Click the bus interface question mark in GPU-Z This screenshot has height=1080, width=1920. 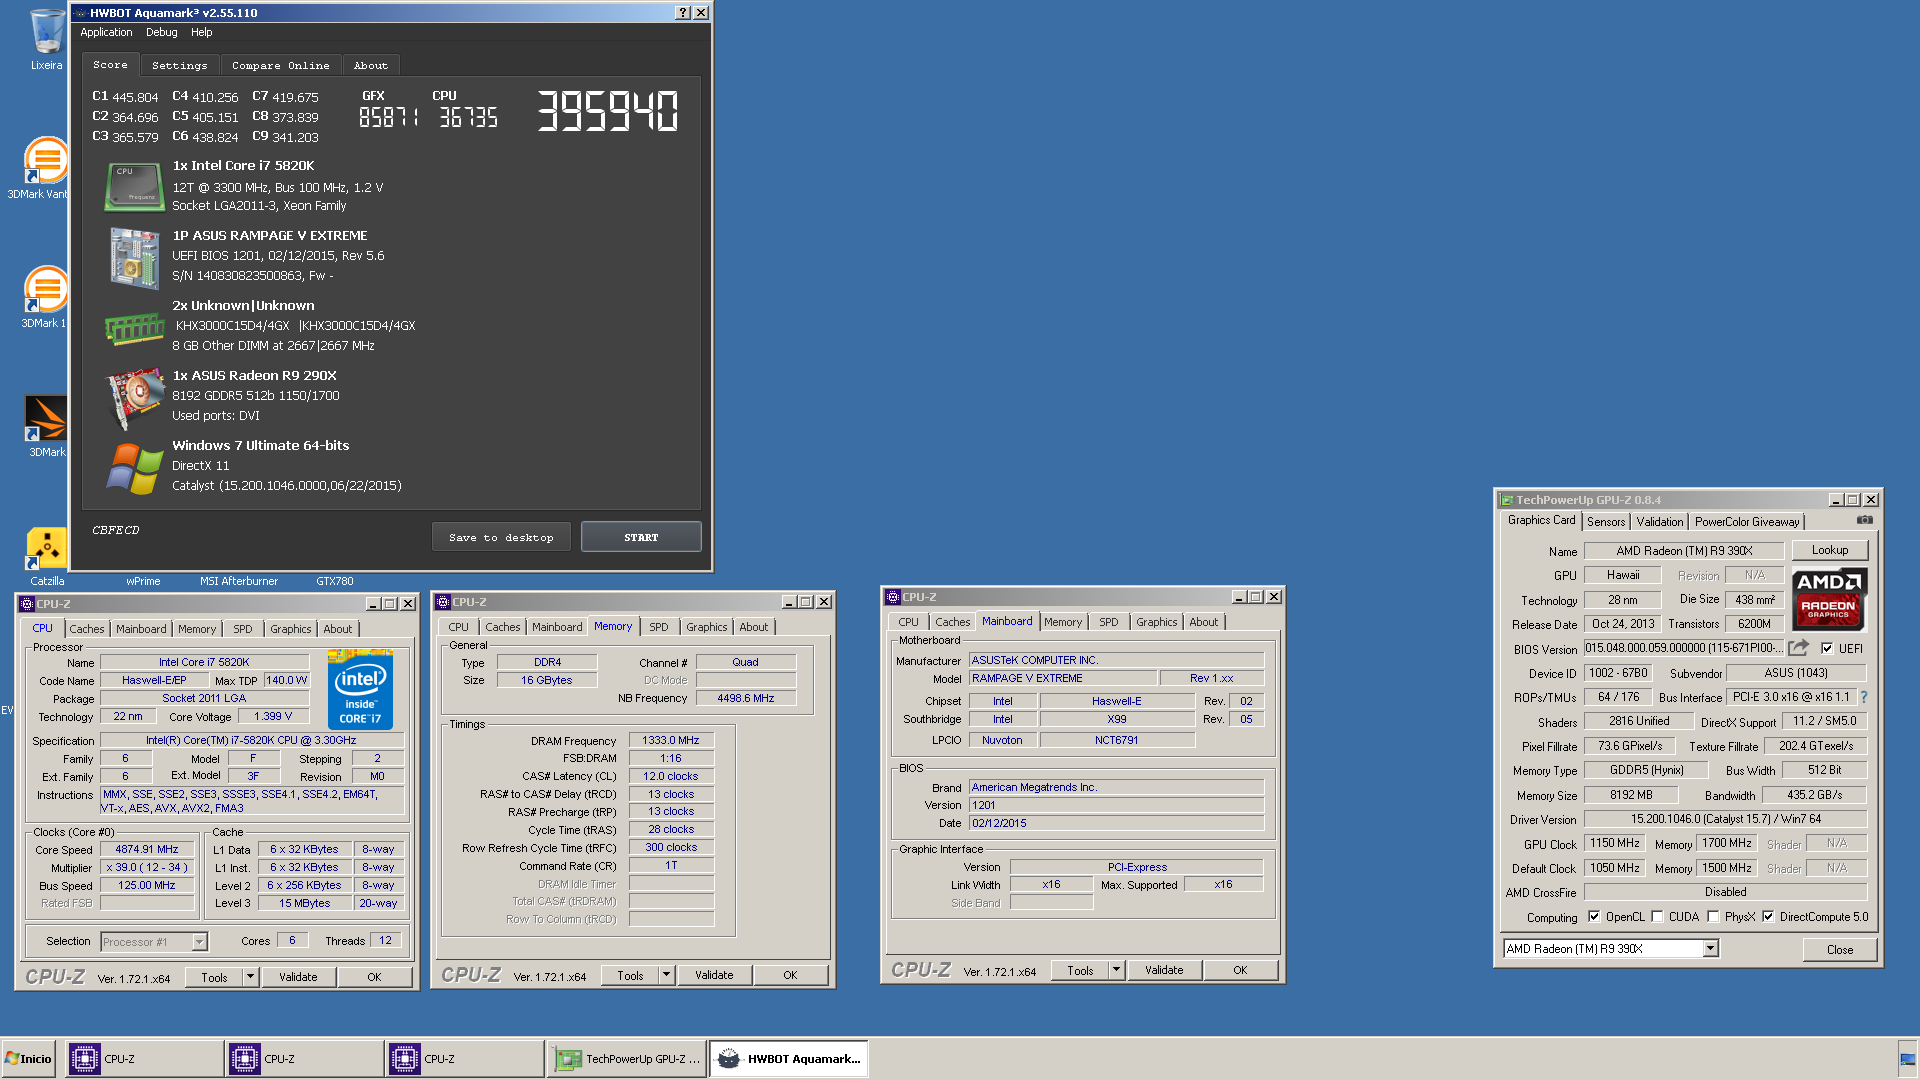[x=1864, y=697]
